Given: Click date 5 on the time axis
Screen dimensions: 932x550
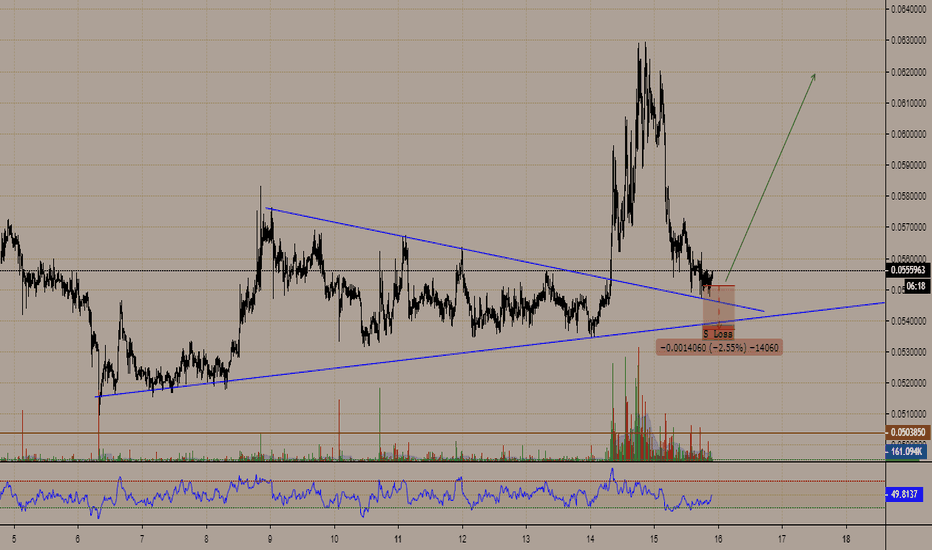Looking at the screenshot, I should [x=14, y=539].
